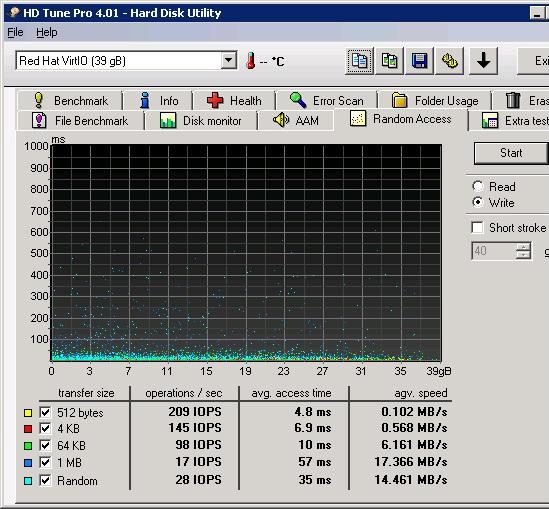The image size is (549, 509).
Task: Click the red 4 KB color swatch
Action: tap(28, 428)
